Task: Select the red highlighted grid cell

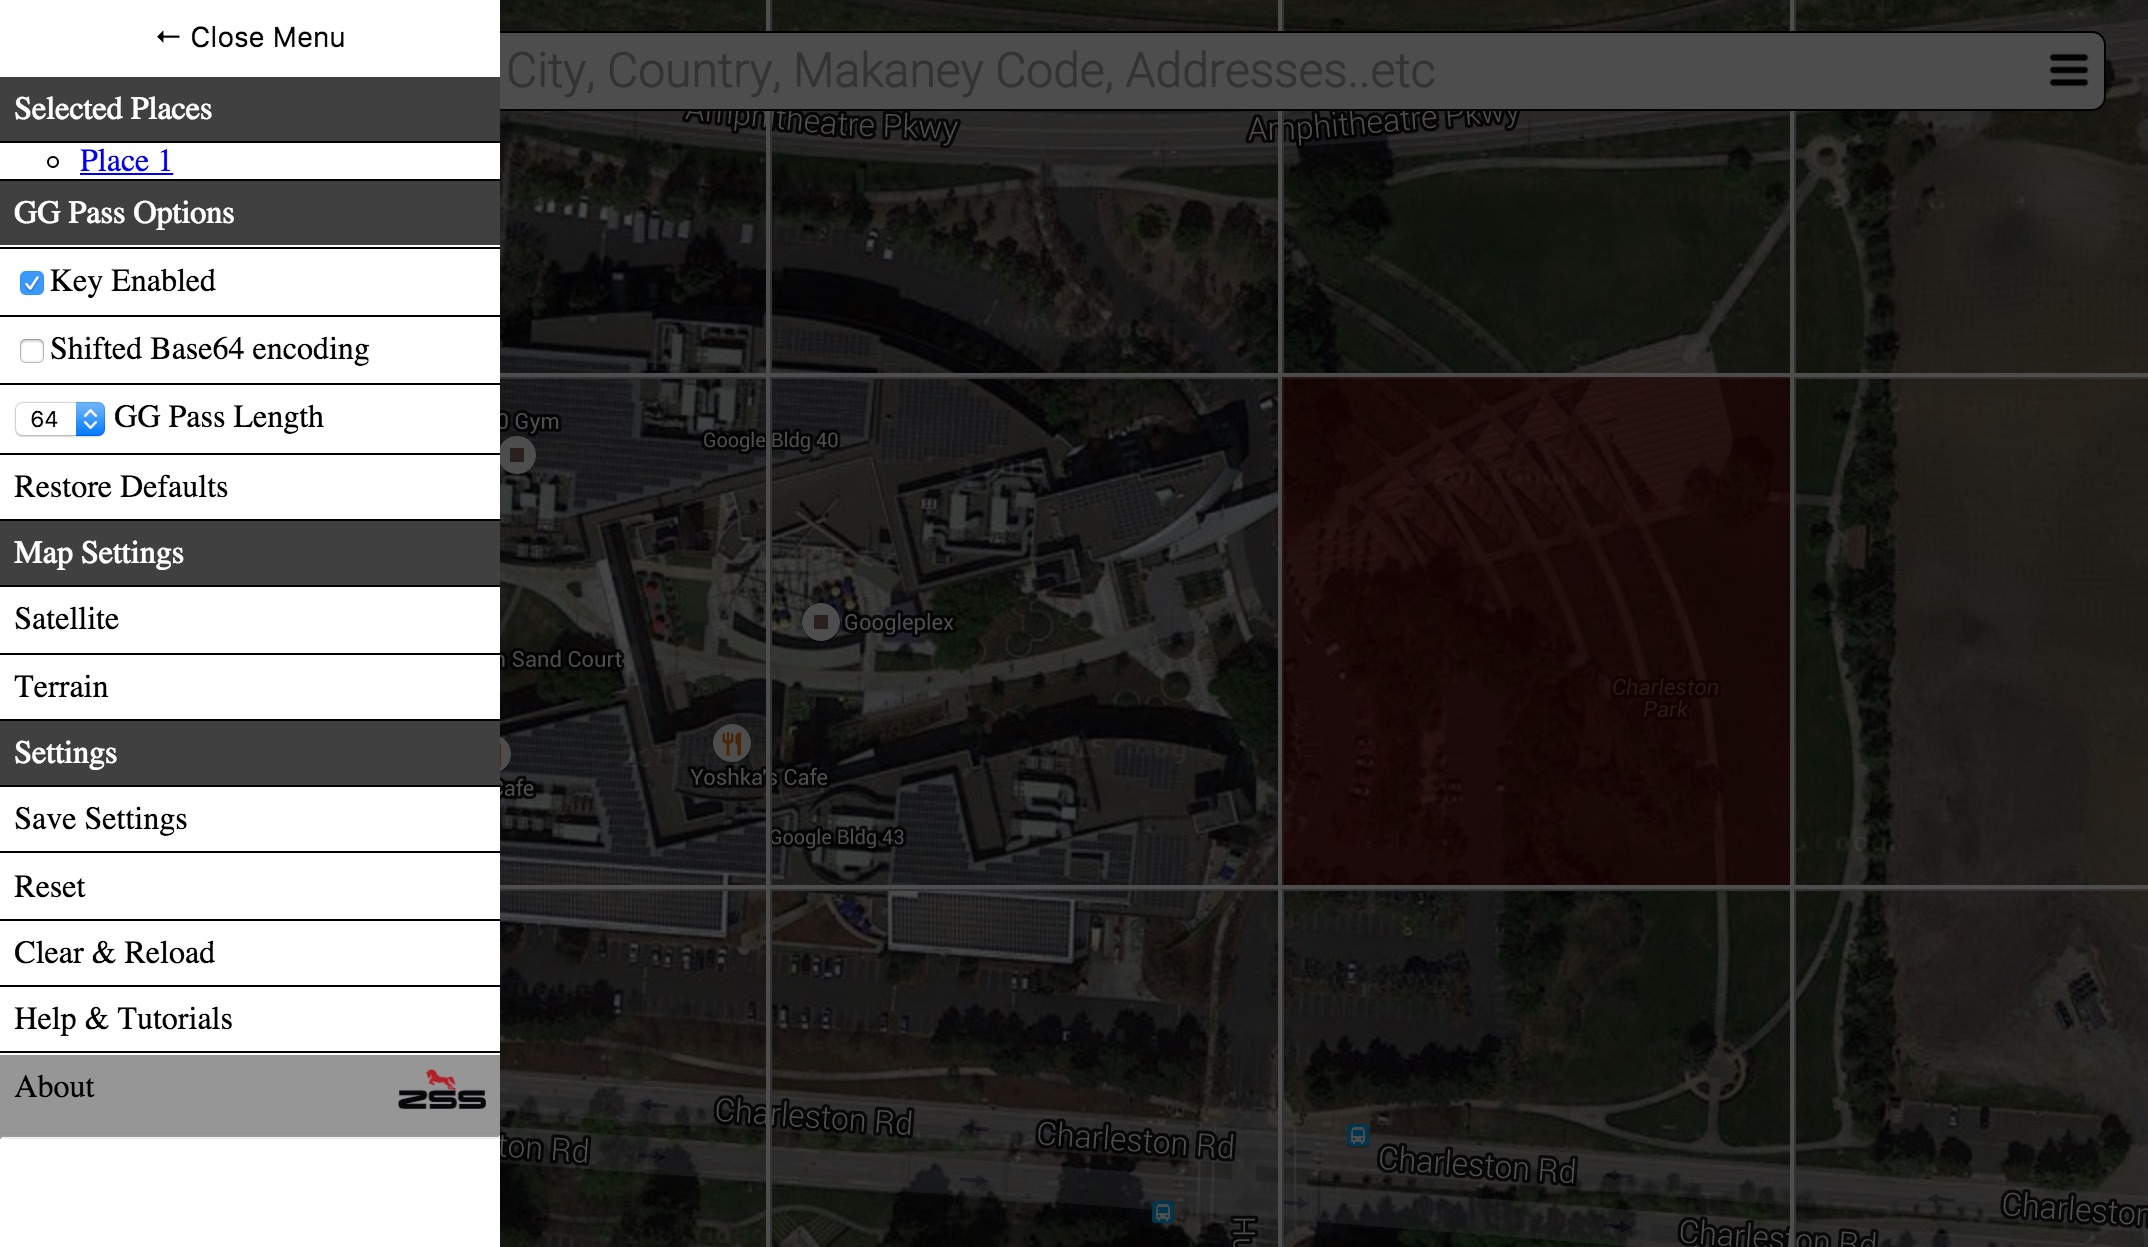Action: [x=1536, y=631]
